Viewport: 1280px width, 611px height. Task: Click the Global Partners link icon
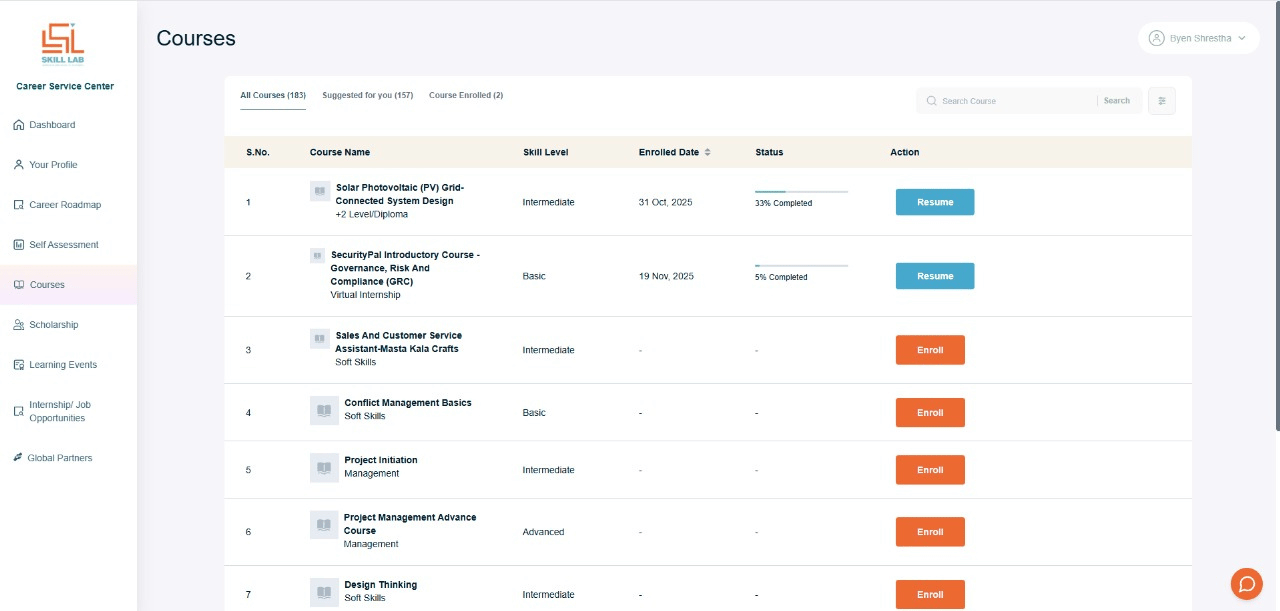pyautogui.click(x=18, y=458)
